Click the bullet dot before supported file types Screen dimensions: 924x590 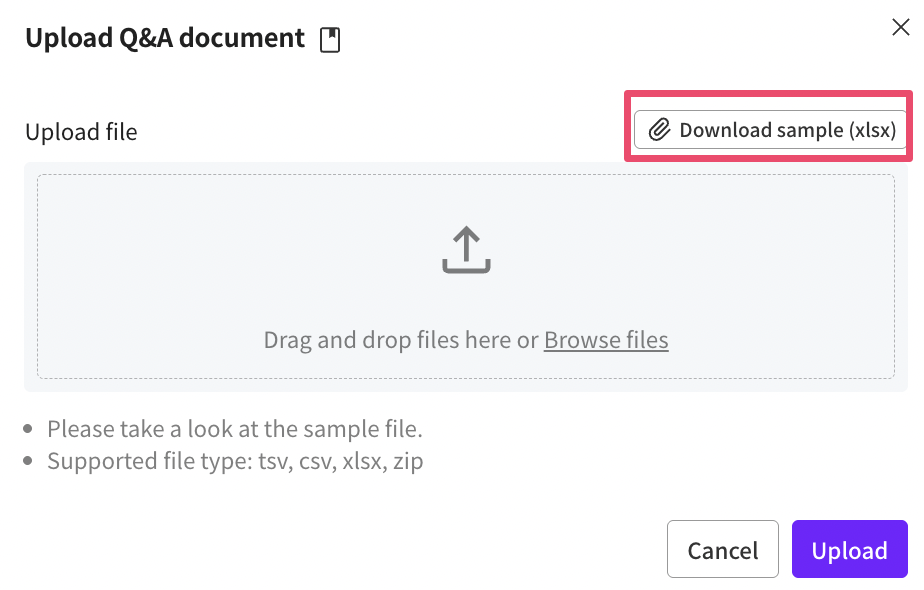click(31, 463)
